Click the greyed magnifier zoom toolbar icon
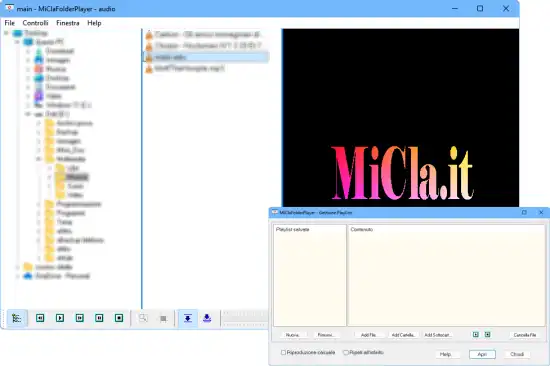 (x=143, y=318)
